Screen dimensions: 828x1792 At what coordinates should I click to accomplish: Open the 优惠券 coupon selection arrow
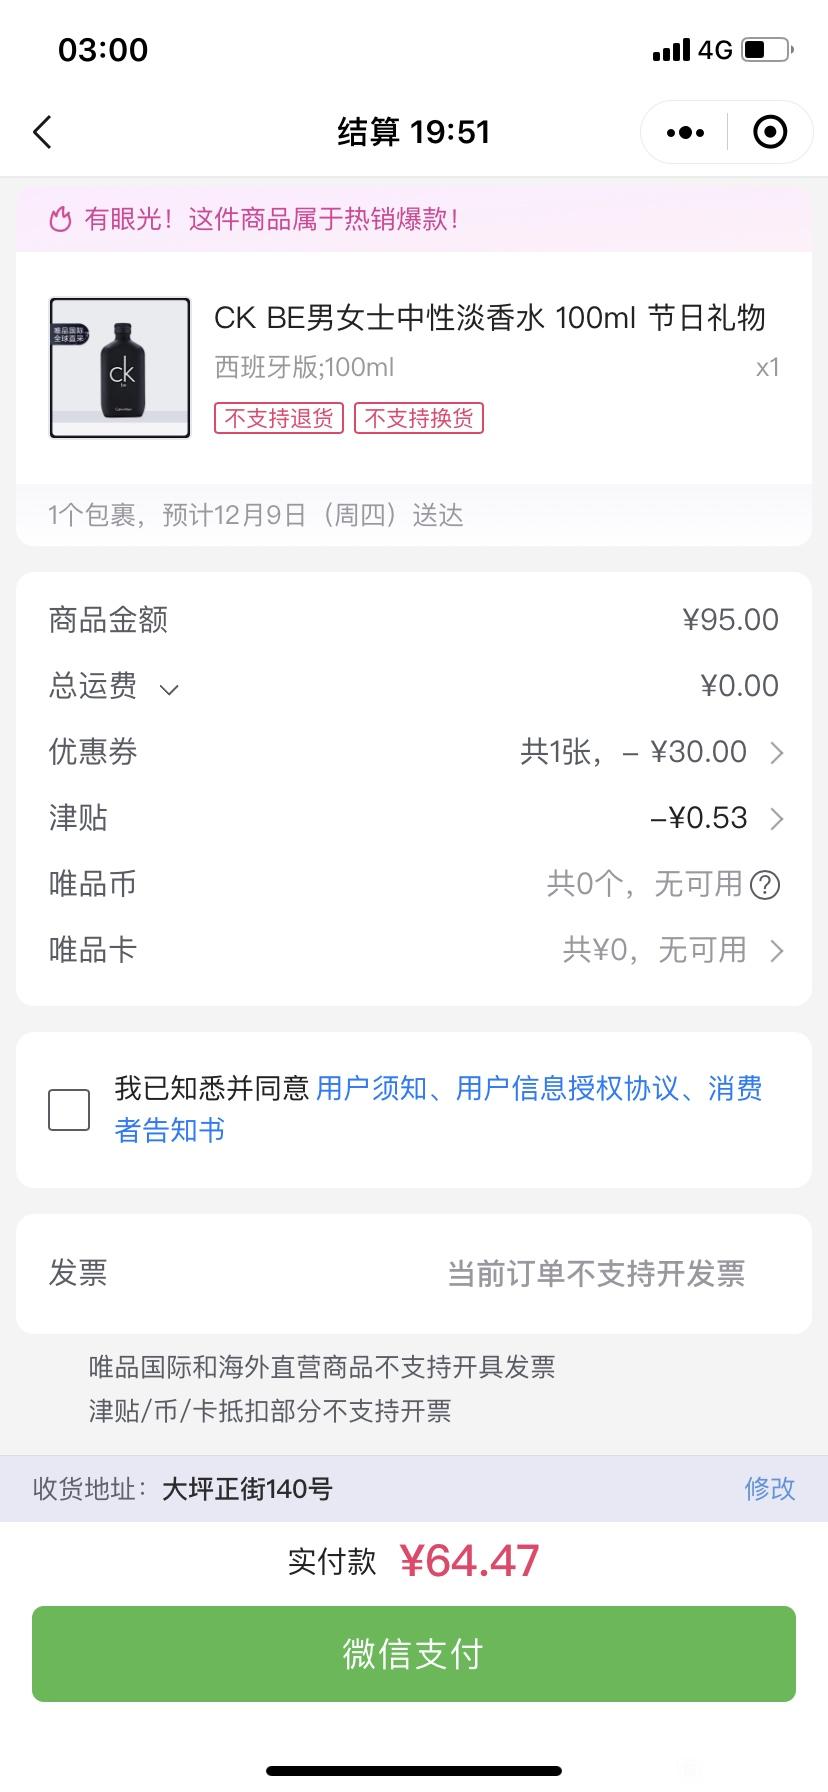point(777,753)
